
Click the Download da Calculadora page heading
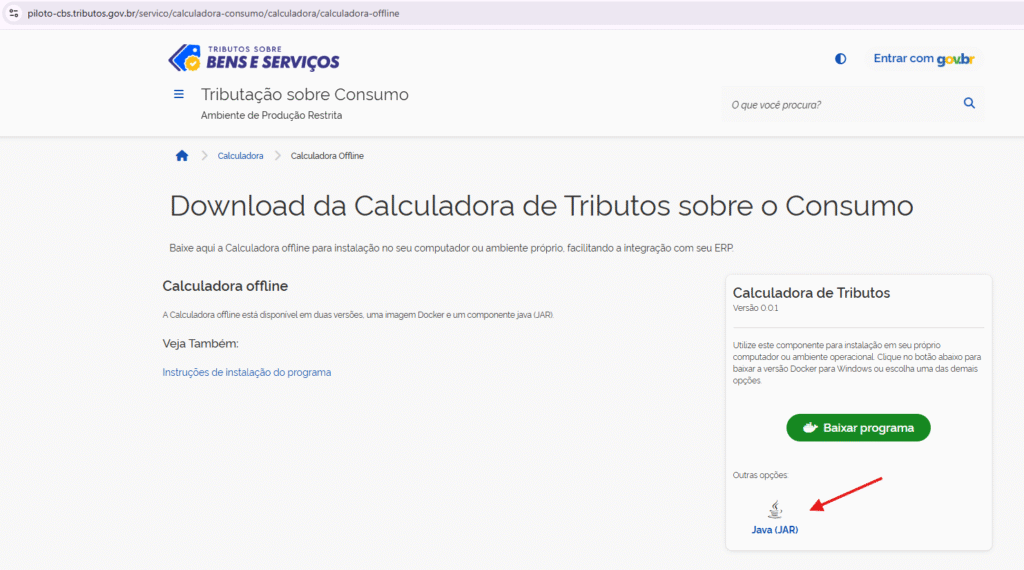pos(541,206)
